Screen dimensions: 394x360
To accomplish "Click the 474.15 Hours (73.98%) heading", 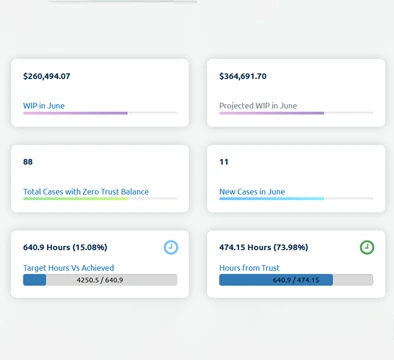I will coord(264,247).
